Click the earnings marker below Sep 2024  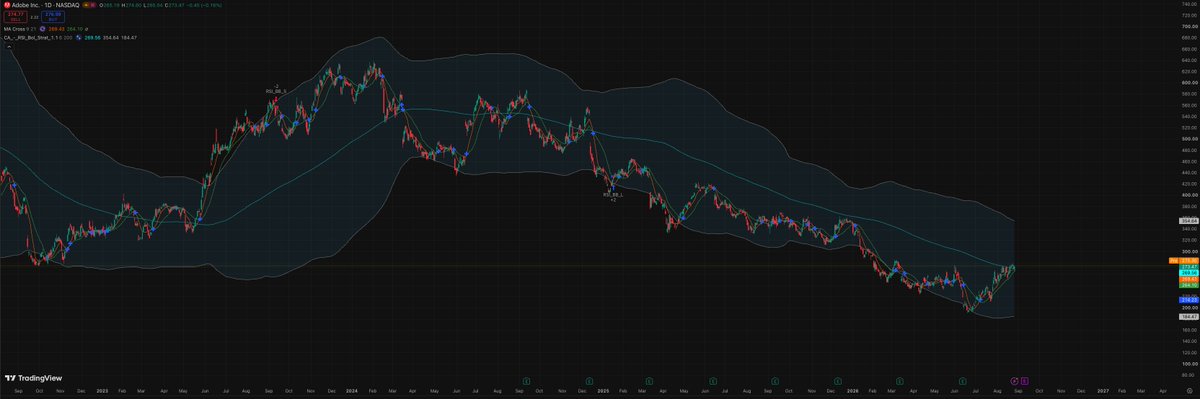click(x=527, y=381)
